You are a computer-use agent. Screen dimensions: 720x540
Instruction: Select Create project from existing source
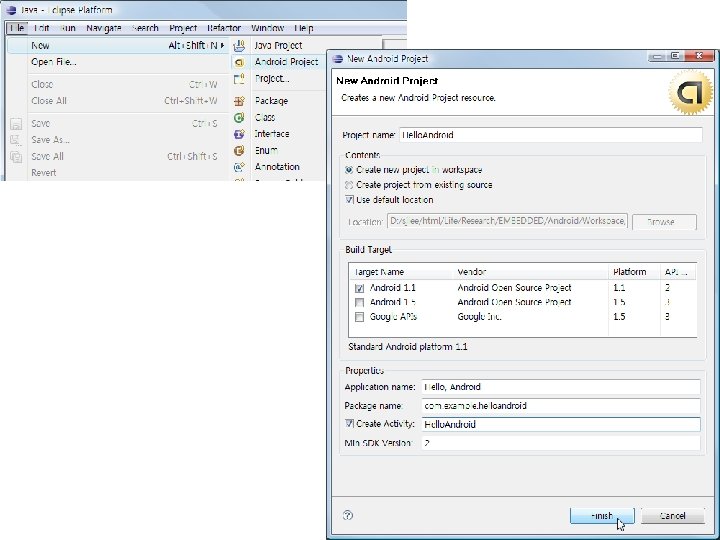349,185
